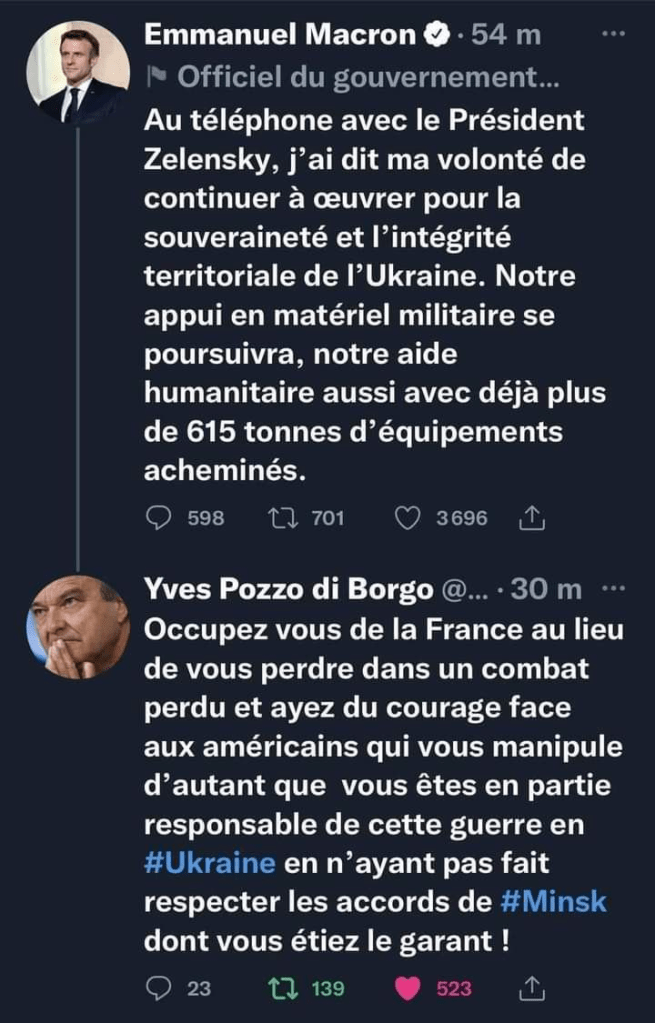Share Emmanuel Macron's tweet
655x1023 pixels.
point(532,517)
